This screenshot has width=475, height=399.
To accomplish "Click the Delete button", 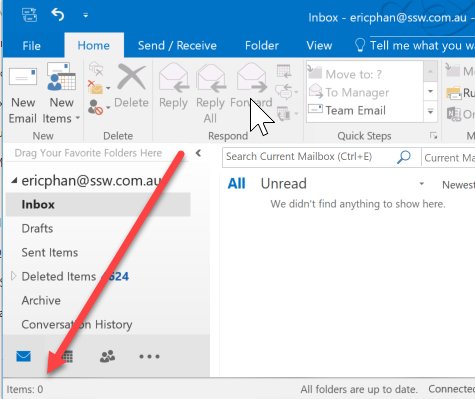I will (131, 87).
